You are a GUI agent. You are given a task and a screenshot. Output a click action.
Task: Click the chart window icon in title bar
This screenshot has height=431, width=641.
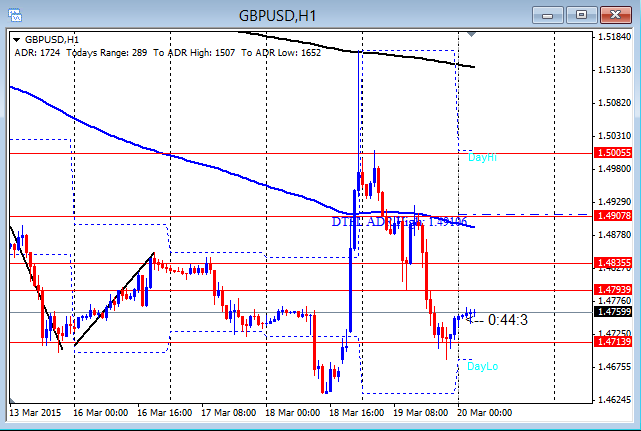15,16
